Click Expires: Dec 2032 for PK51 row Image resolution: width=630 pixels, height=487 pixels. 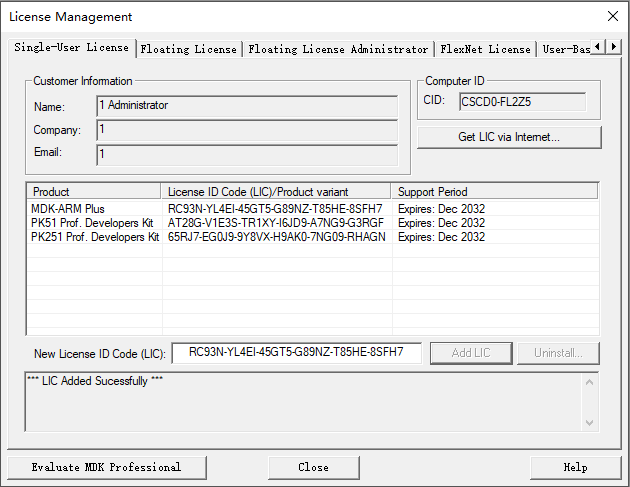coord(441,223)
